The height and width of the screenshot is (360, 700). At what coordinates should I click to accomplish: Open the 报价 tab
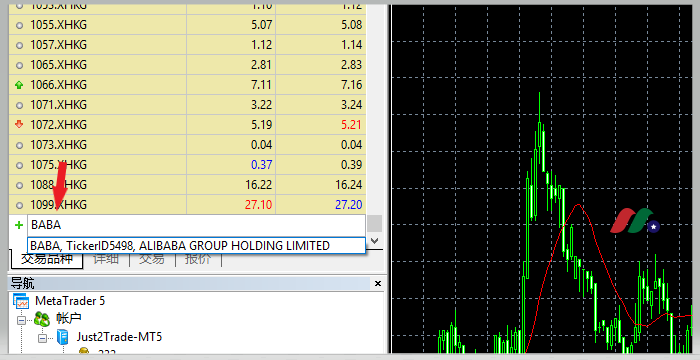[x=198, y=259]
